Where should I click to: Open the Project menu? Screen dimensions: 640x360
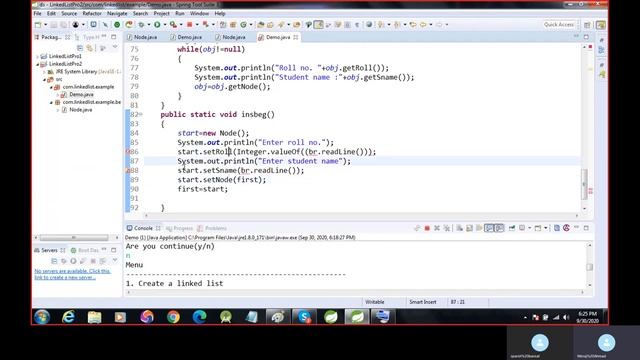(161, 13)
